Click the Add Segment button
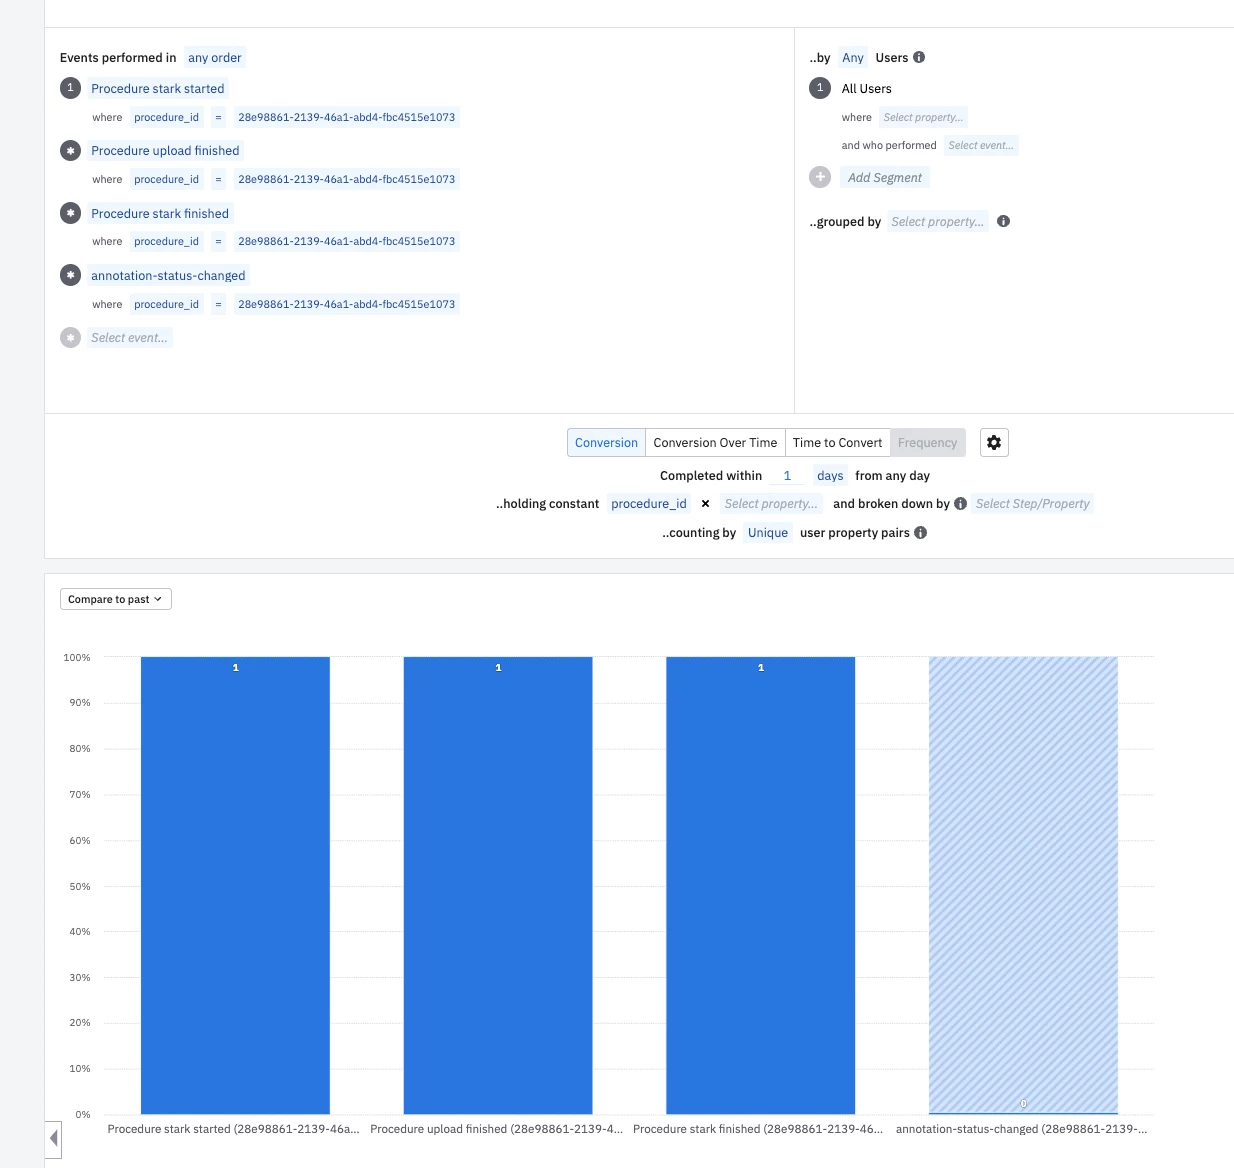The width and height of the screenshot is (1234, 1168). pyautogui.click(x=885, y=177)
